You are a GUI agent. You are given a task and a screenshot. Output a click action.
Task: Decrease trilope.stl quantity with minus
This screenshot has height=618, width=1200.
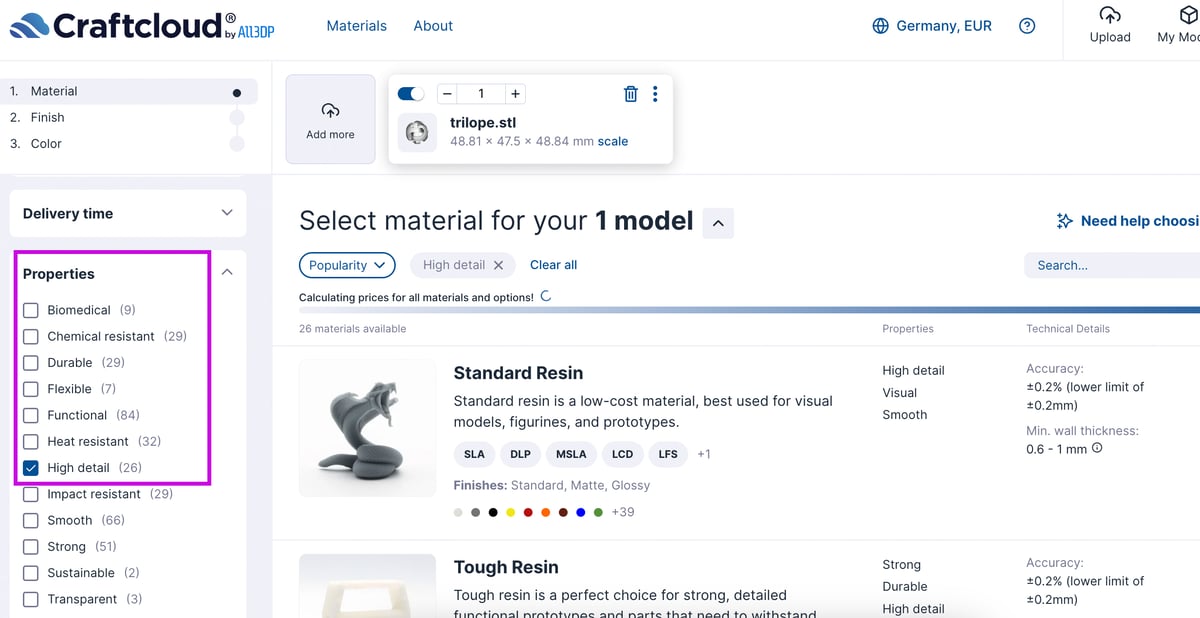447,93
